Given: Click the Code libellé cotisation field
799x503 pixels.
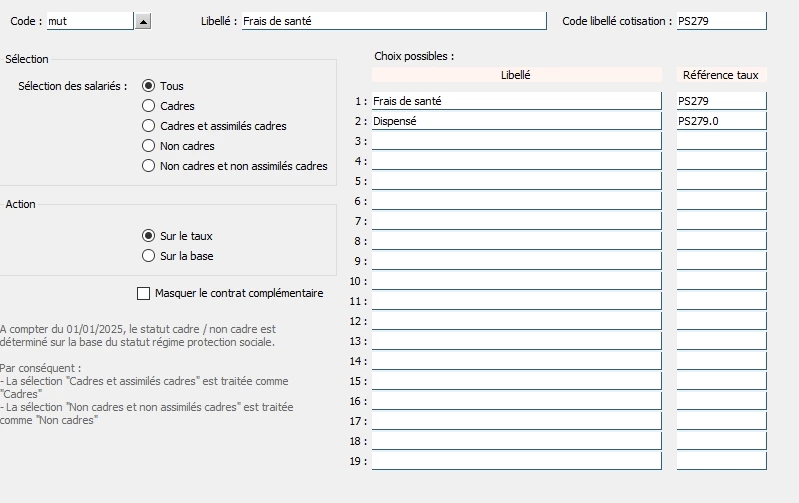Looking at the screenshot, I should pos(721,21).
